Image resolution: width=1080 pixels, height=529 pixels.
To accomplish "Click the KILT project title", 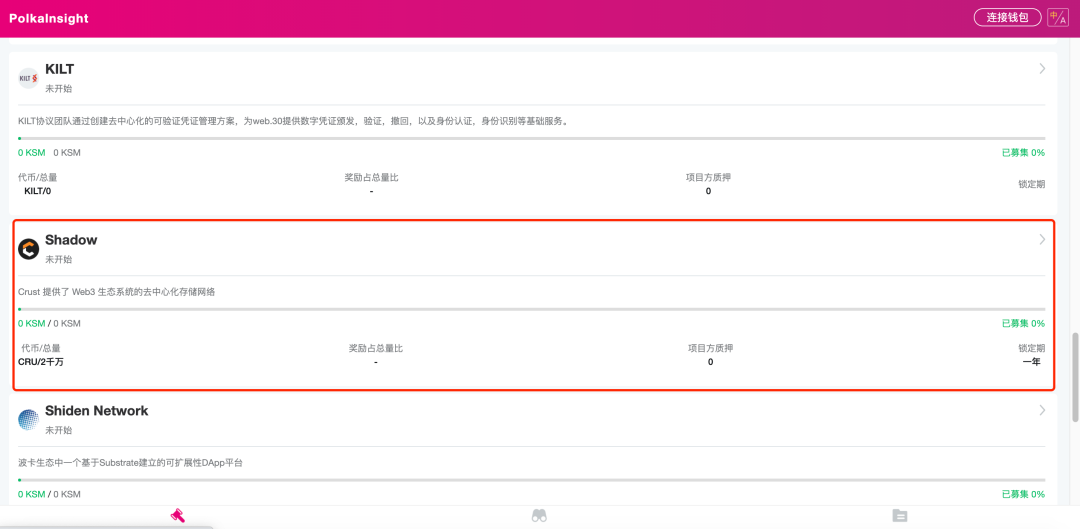I will click(59, 69).
